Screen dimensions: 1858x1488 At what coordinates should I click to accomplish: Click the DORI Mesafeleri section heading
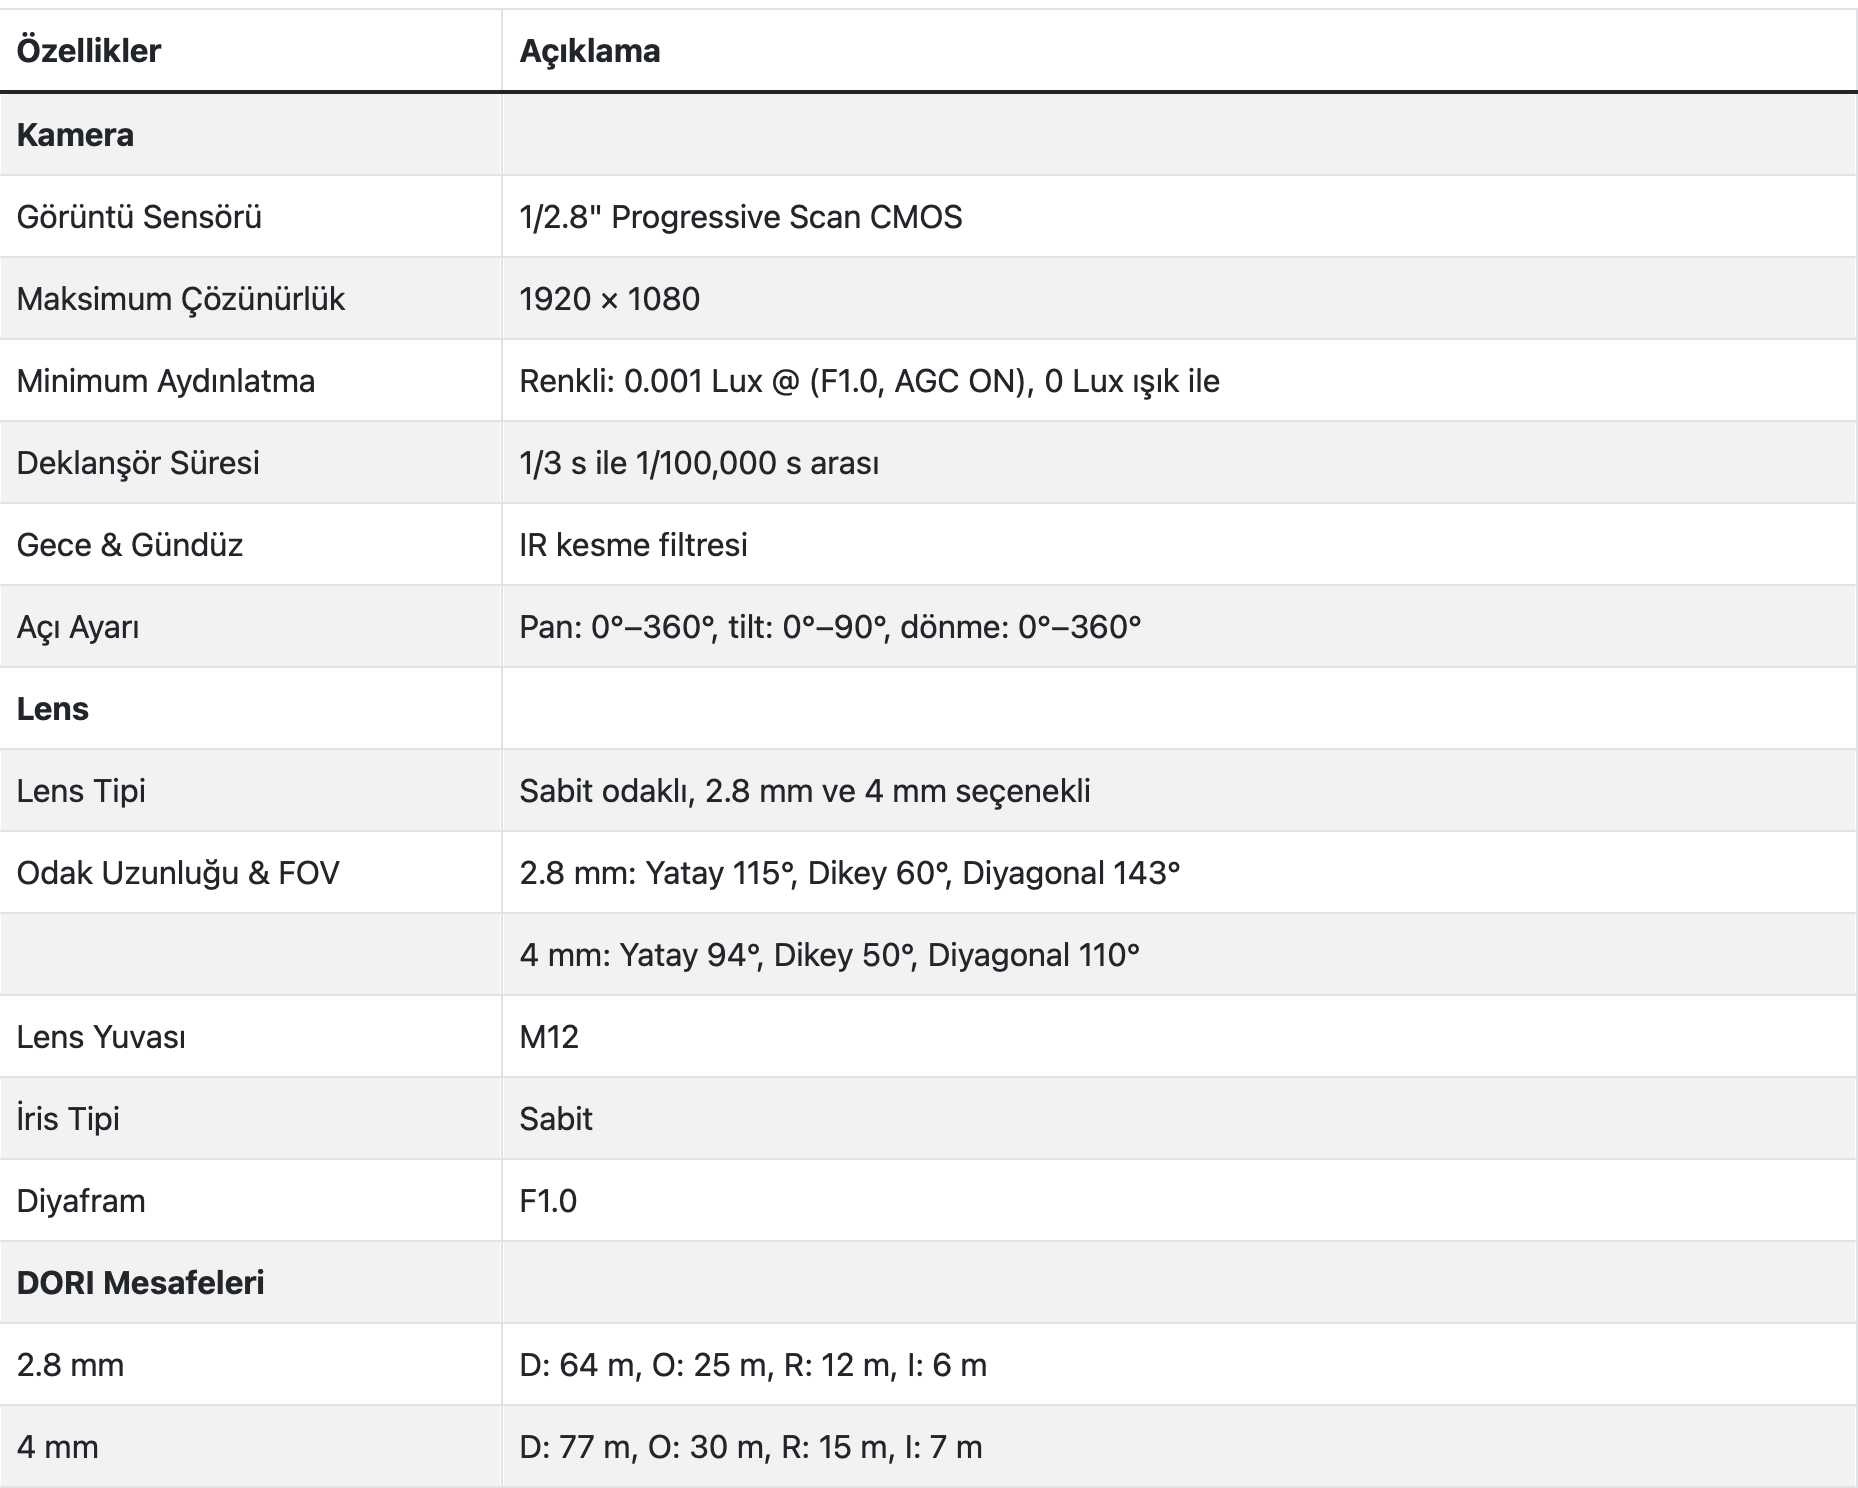click(140, 1283)
